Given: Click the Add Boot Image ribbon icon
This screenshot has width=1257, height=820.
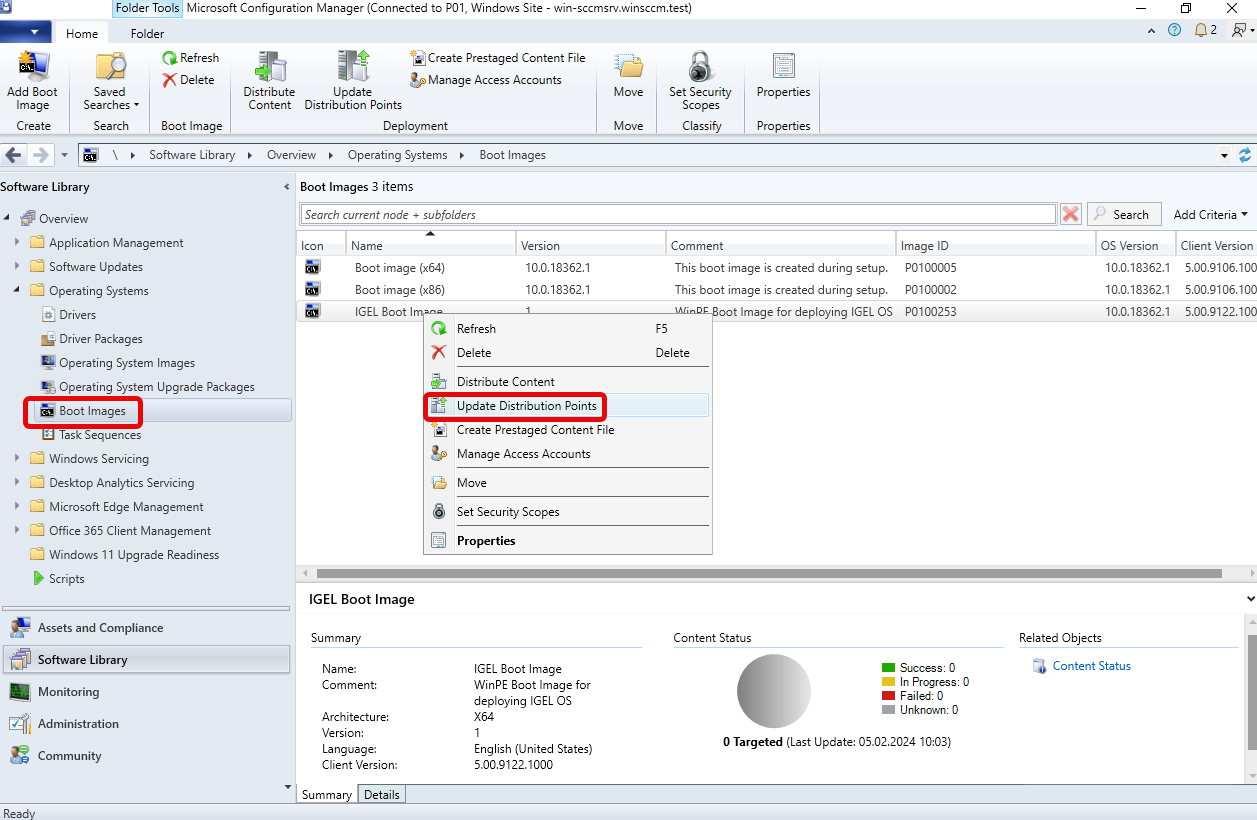Looking at the screenshot, I should click(32, 68).
